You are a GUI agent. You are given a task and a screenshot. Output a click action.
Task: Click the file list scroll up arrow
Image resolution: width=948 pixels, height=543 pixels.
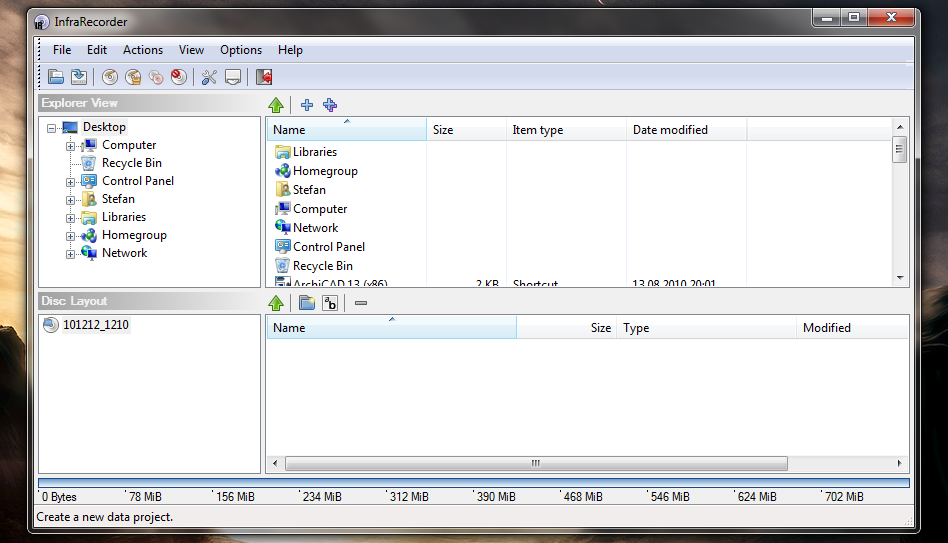click(900, 126)
